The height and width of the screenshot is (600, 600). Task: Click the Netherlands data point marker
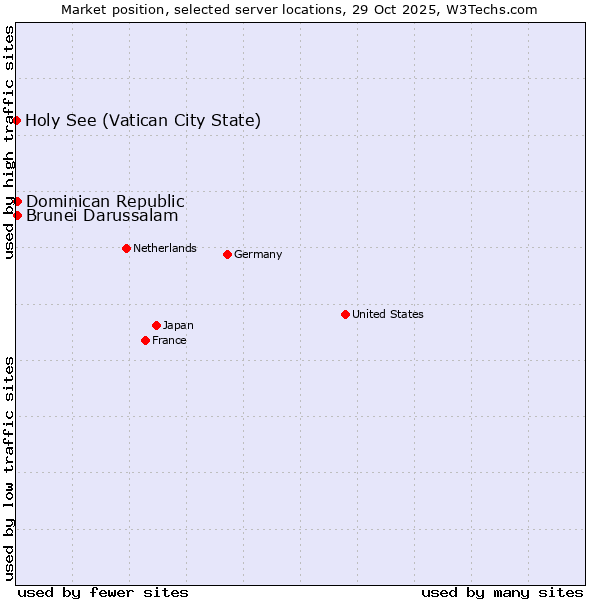tap(126, 248)
